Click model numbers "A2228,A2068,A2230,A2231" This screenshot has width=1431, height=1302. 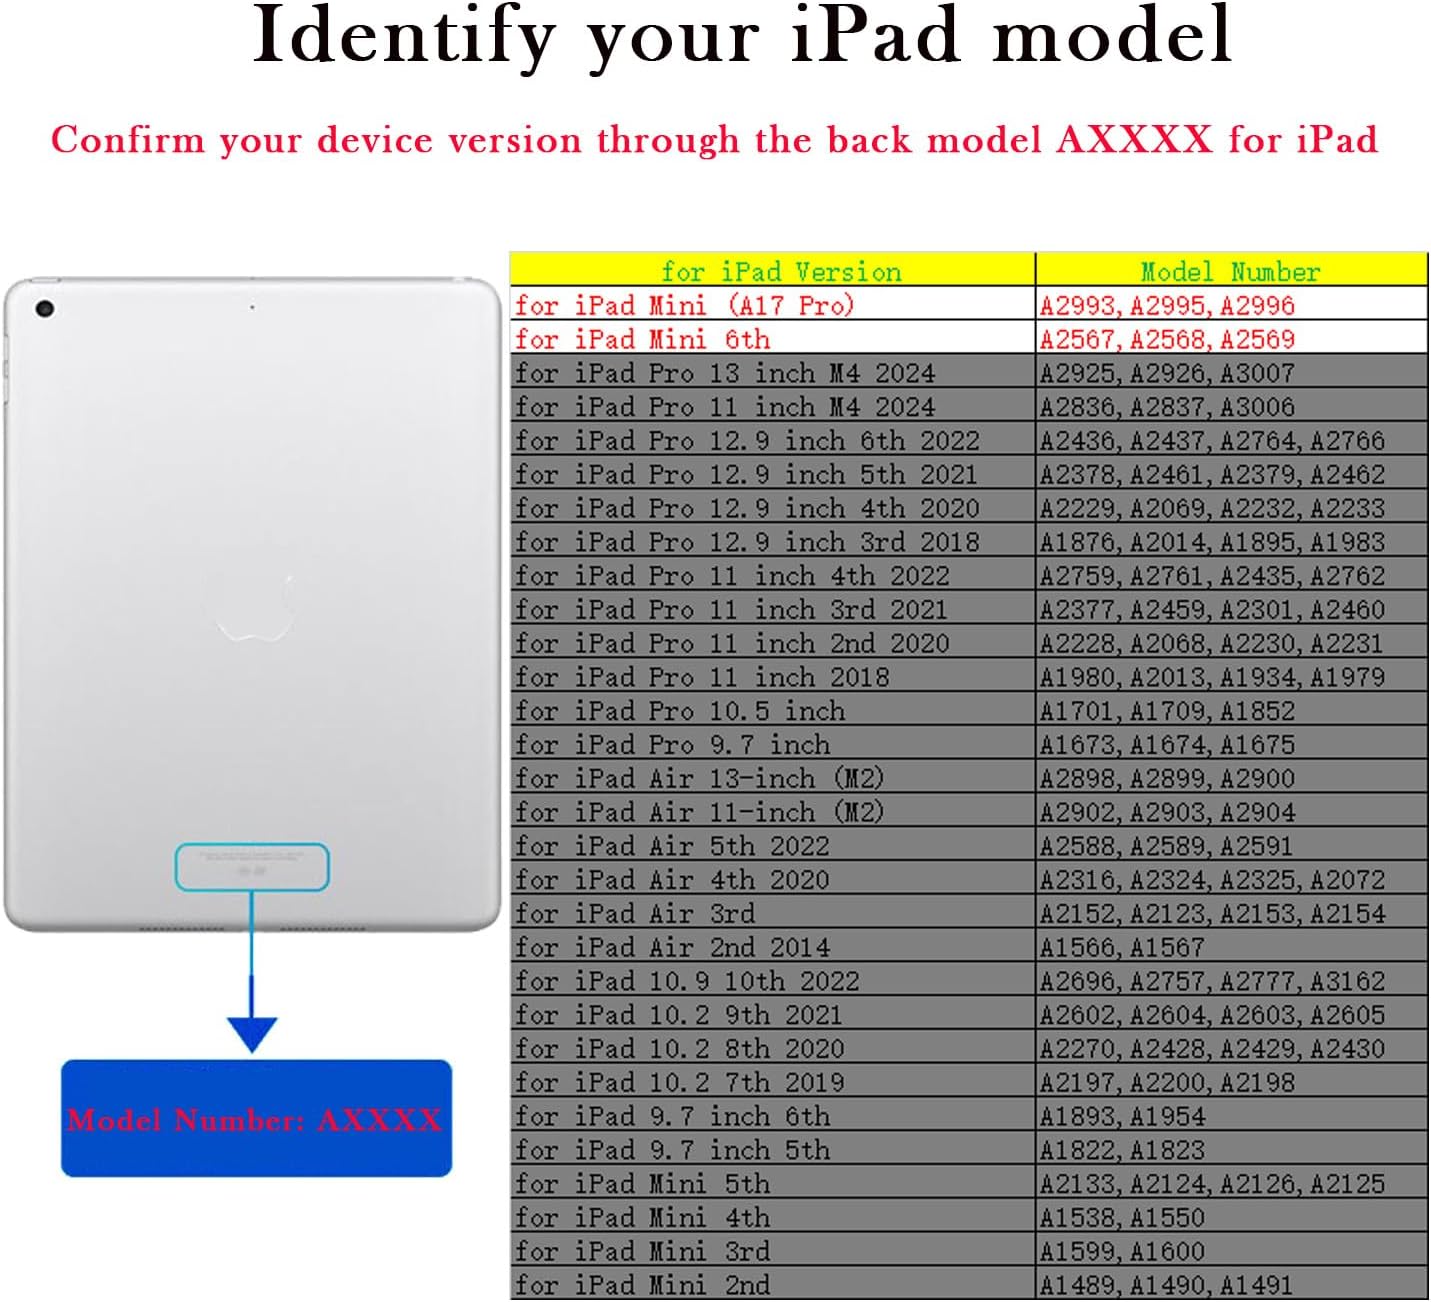click(1212, 644)
